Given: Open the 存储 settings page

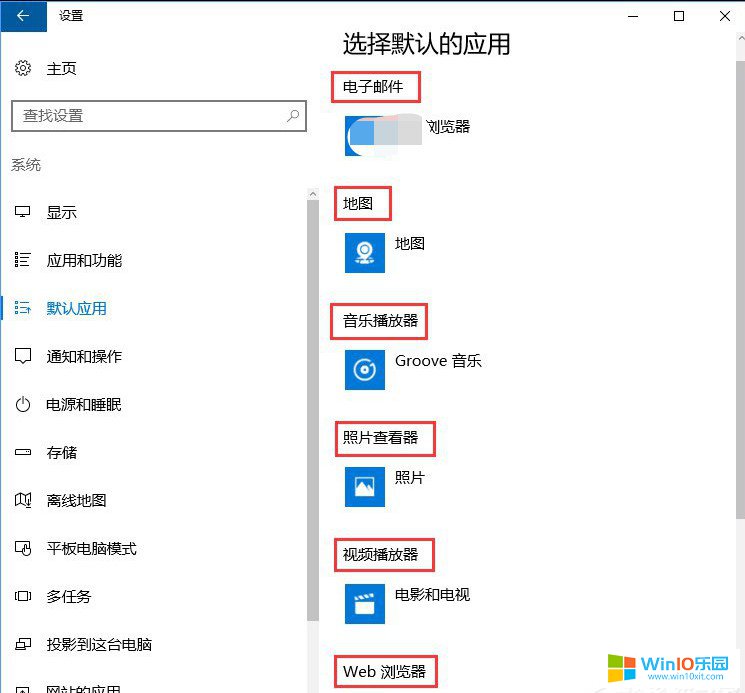Looking at the screenshot, I should tap(61, 453).
